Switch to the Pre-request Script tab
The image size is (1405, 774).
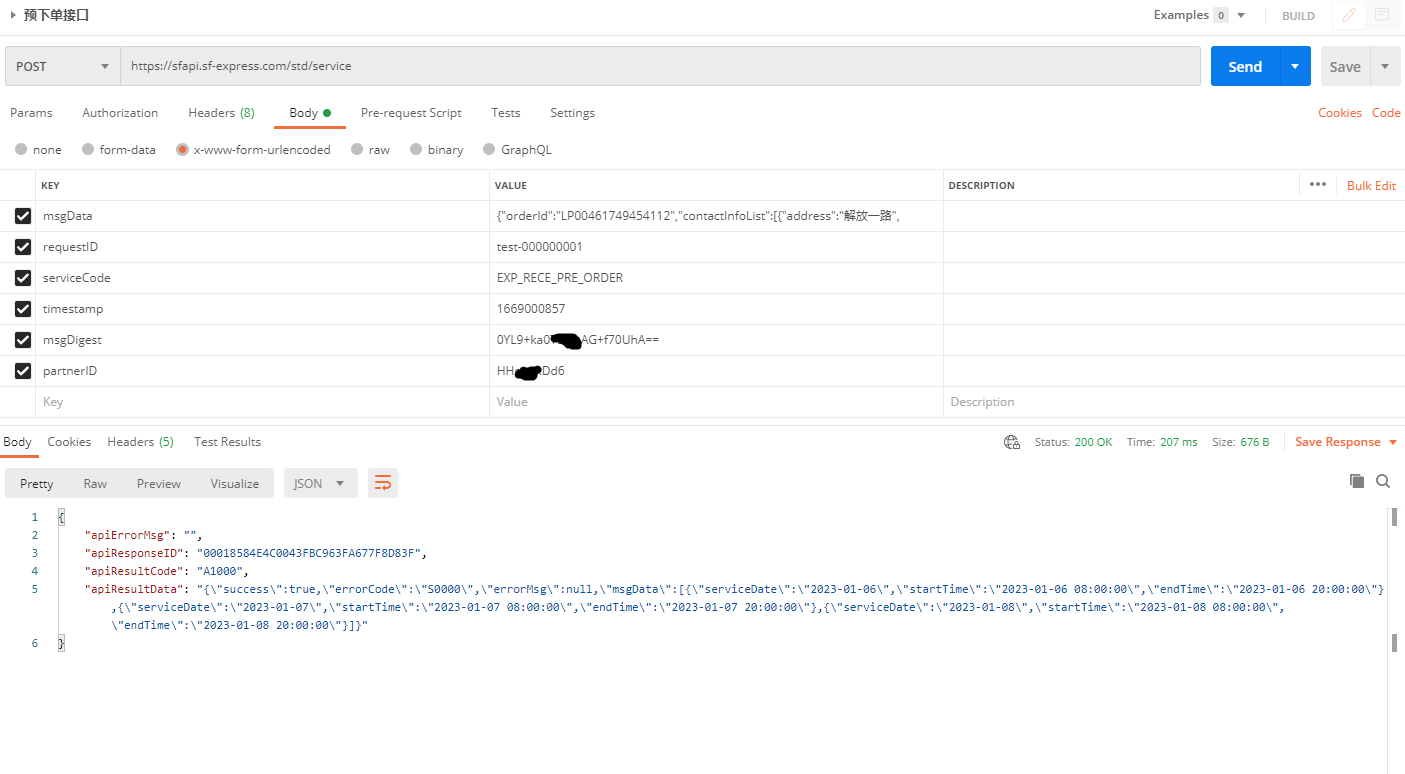(411, 113)
